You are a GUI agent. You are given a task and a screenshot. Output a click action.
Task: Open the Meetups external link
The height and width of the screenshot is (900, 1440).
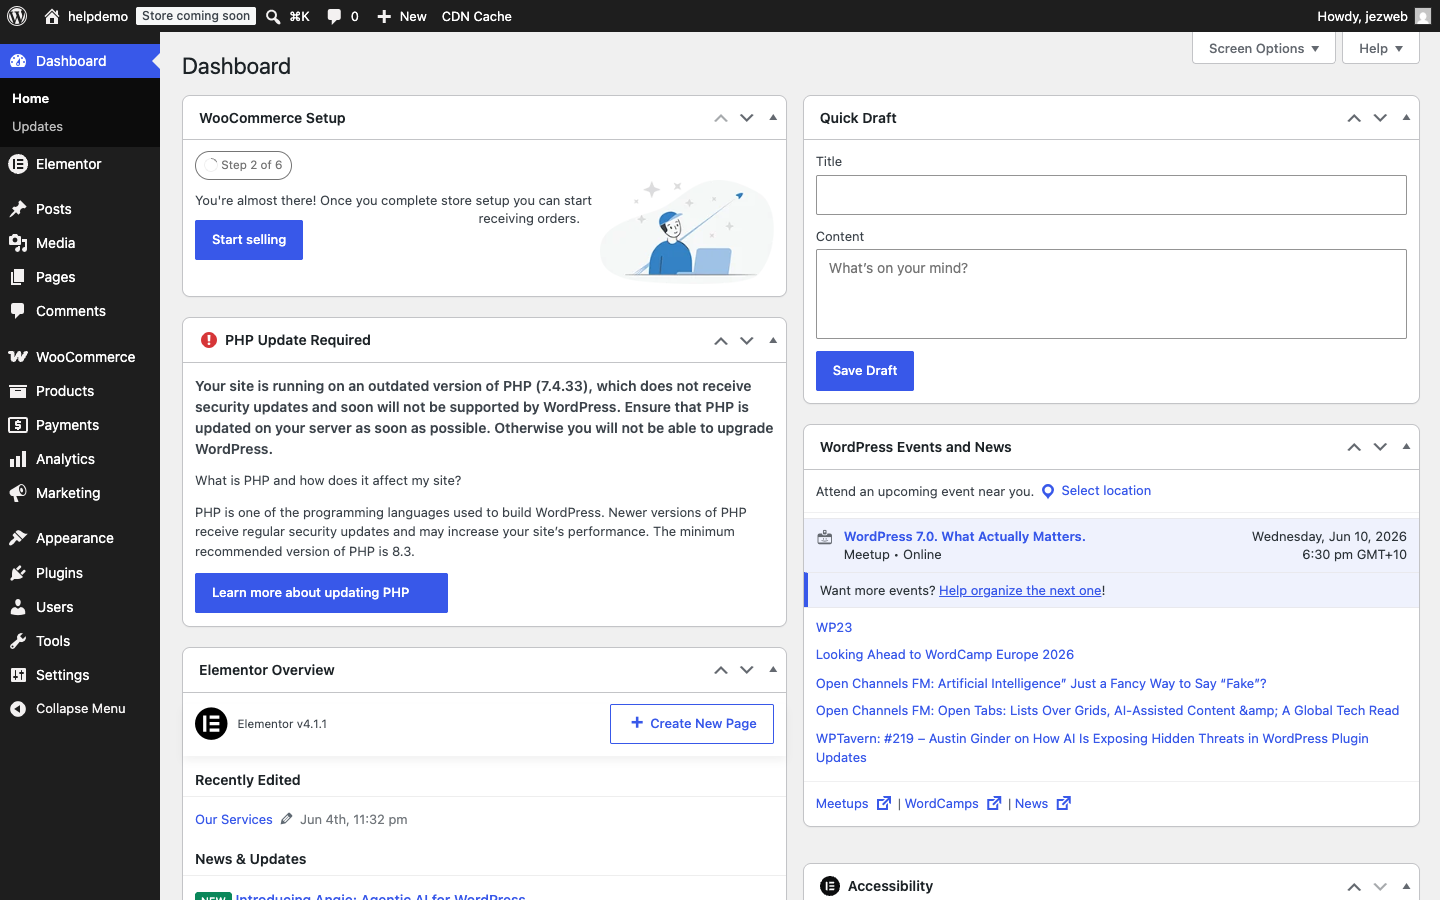[853, 804]
